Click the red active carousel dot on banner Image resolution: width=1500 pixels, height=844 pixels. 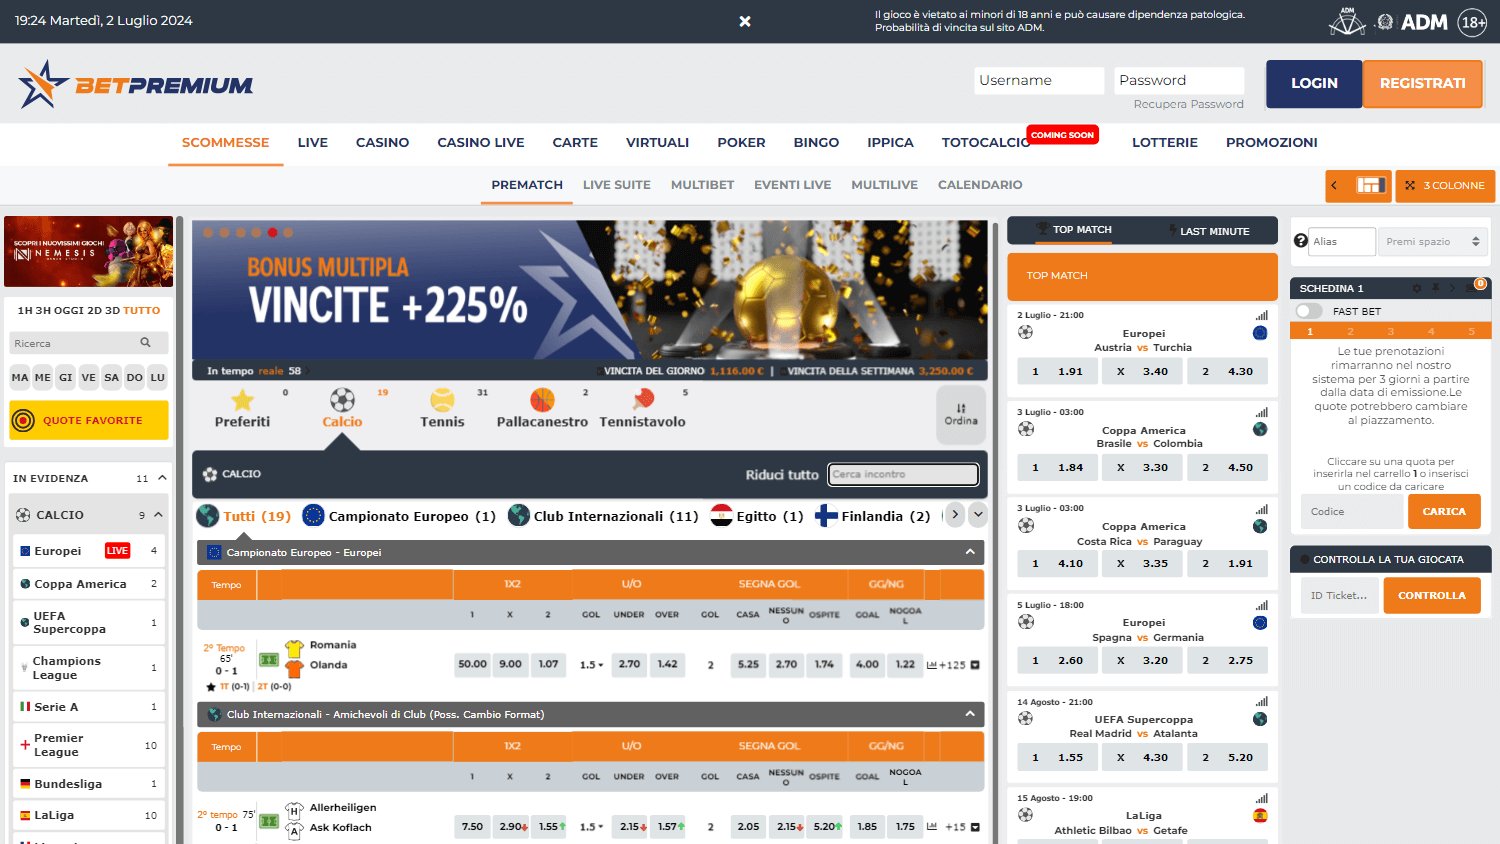tap(272, 232)
